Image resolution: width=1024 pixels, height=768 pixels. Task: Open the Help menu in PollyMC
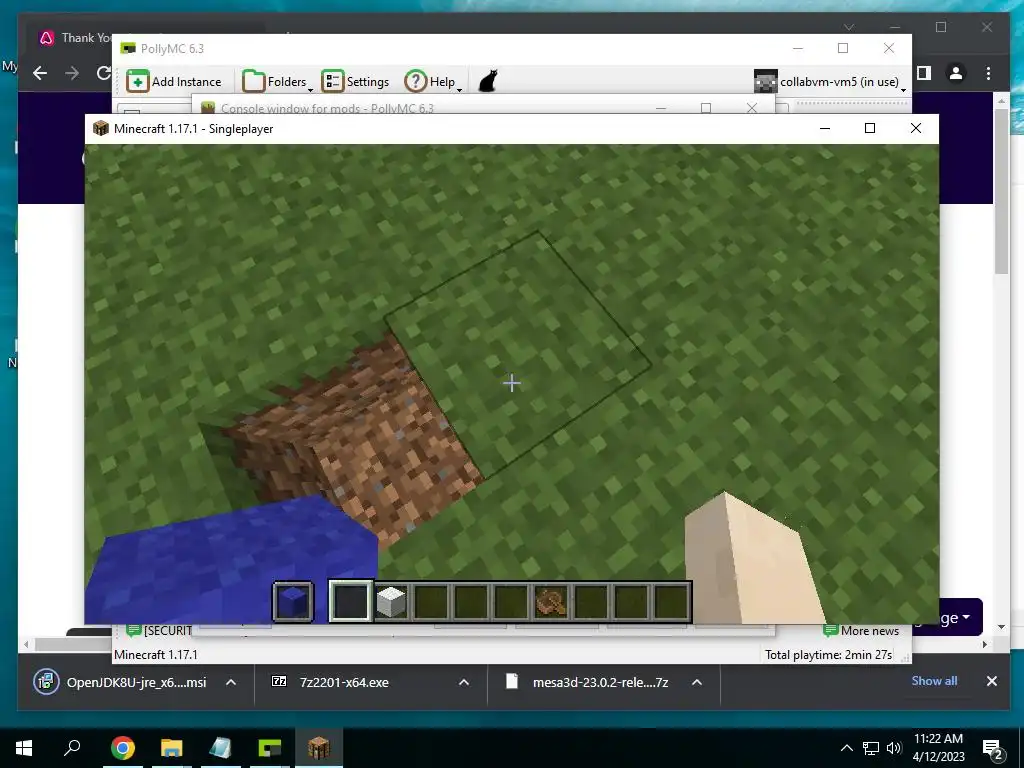pos(433,82)
